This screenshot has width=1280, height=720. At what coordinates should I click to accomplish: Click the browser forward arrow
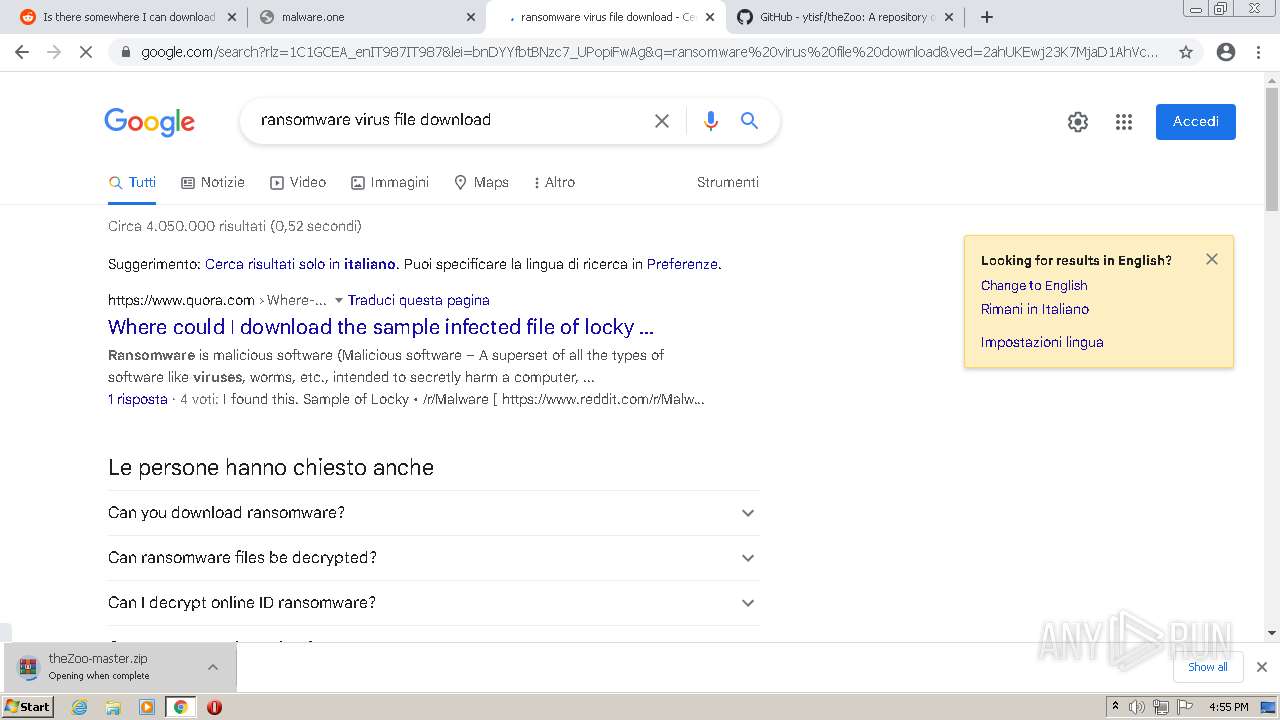[54, 52]
